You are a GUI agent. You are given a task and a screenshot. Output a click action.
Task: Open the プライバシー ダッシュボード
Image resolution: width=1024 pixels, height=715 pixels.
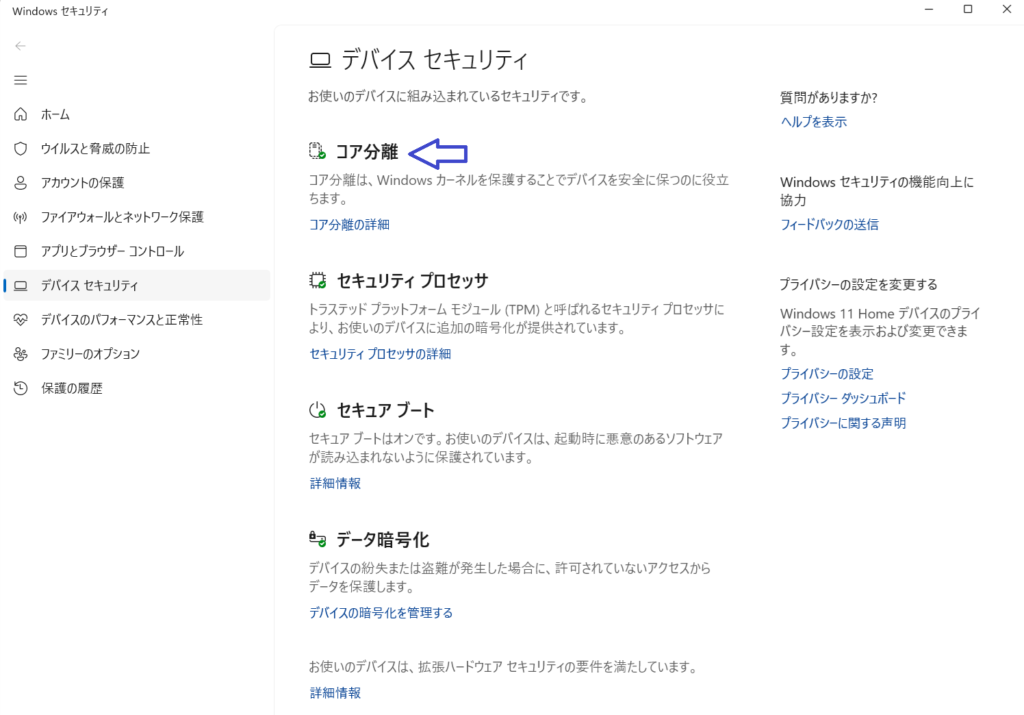click(x=843, y=397)
